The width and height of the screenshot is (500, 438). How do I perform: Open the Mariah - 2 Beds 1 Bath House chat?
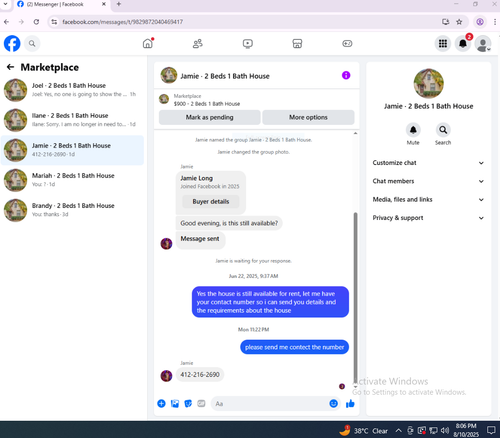(x=72, y=180)
